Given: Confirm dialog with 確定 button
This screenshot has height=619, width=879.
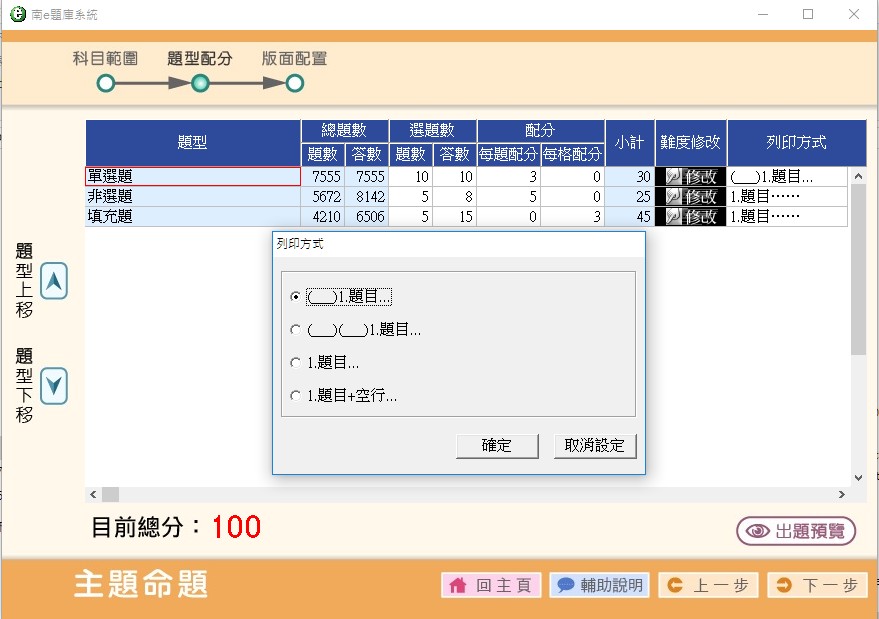Looking at the screenshot, I should click(x=497, y=446).
